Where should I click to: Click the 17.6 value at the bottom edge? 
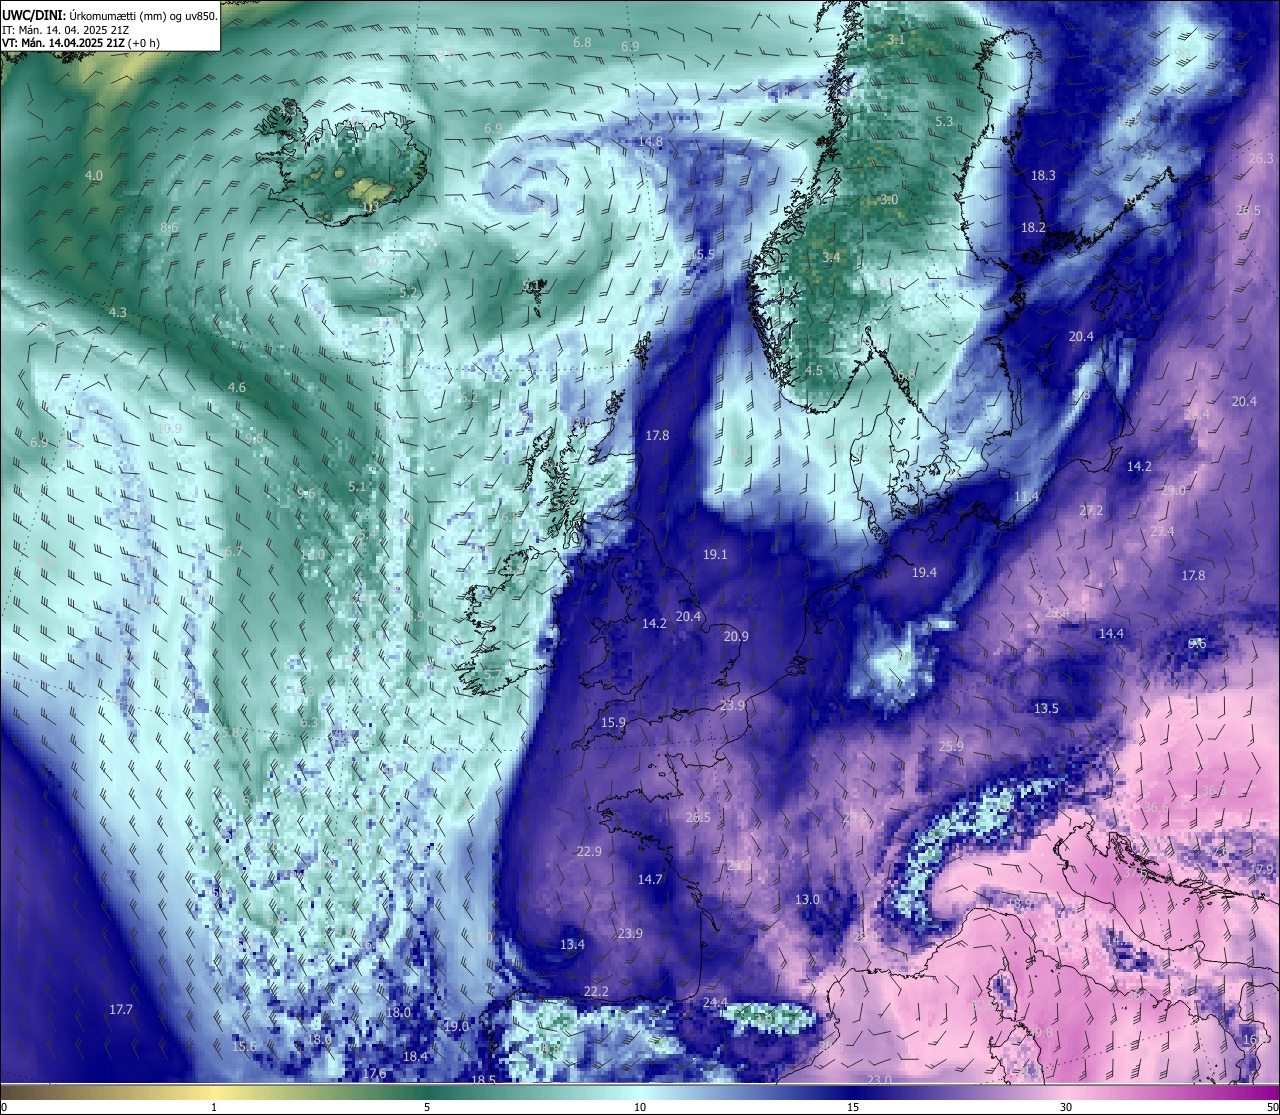pyautogui.click(x=374, y=1073)
